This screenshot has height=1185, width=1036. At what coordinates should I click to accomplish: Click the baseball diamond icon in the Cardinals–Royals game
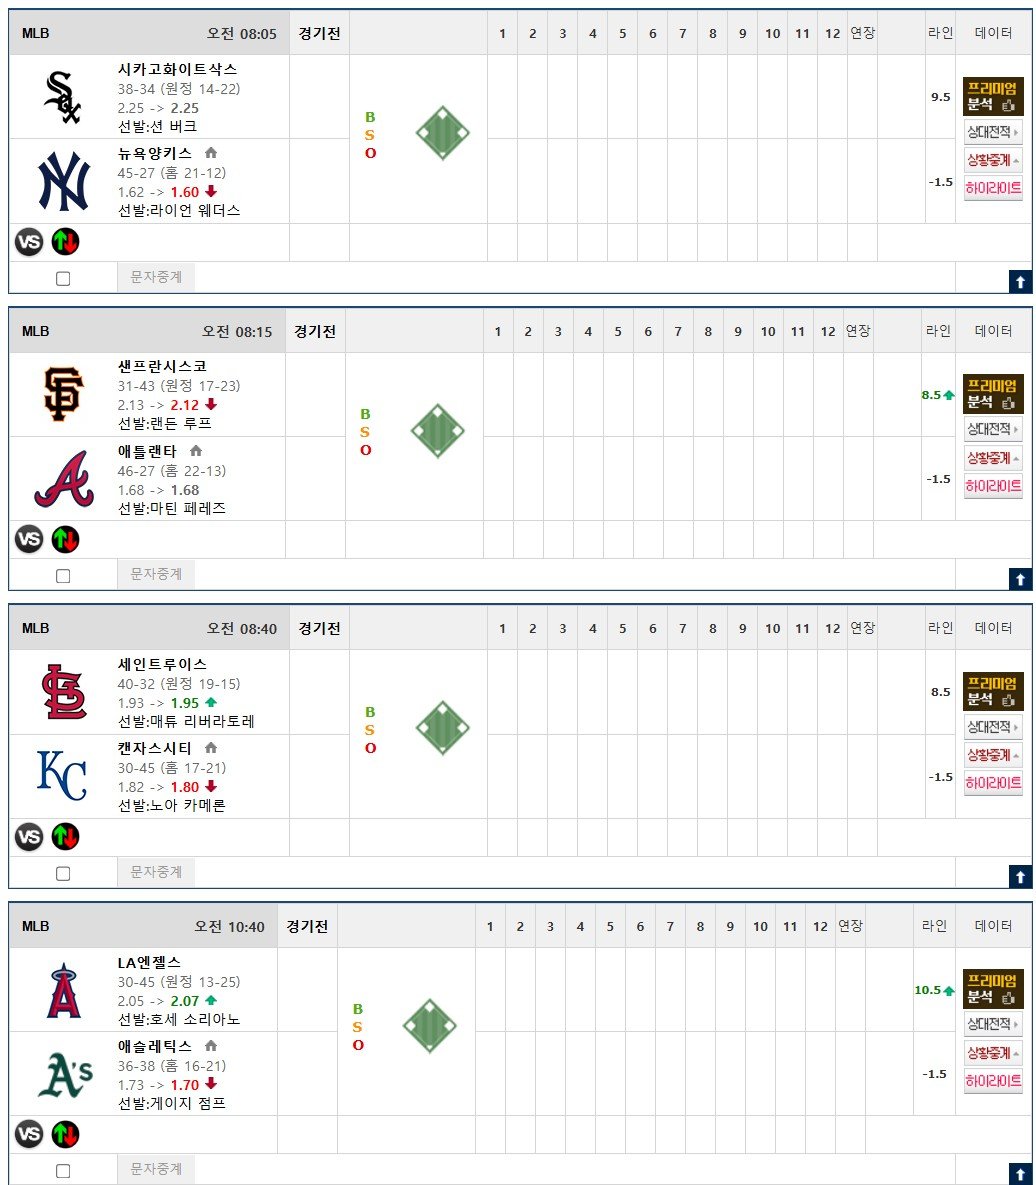443,728
